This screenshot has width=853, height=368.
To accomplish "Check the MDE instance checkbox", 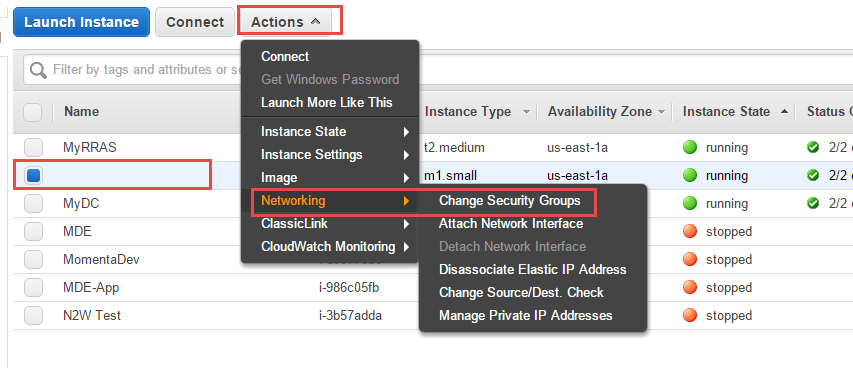I will [33, 231].
